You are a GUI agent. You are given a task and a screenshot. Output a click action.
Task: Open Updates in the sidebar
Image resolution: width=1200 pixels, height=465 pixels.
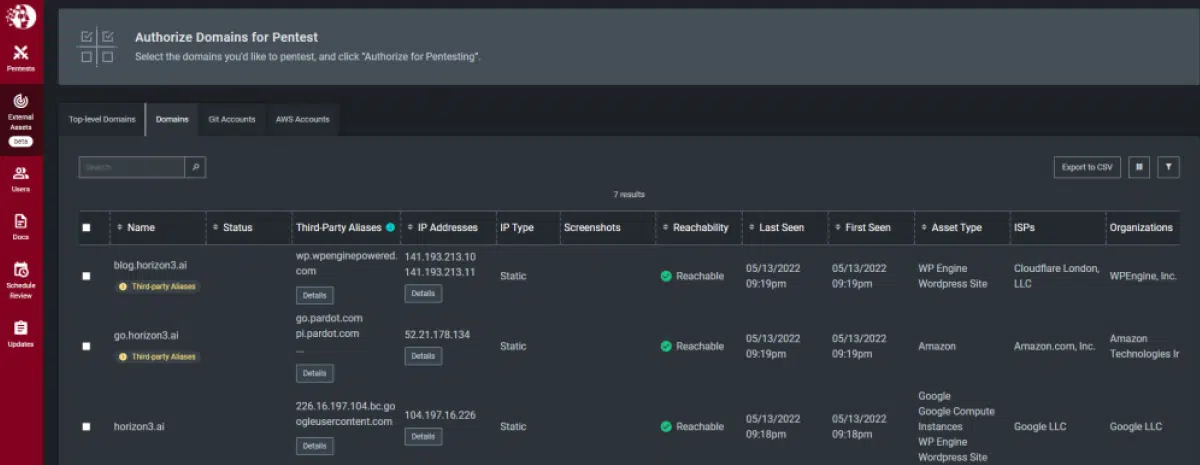coord(21,333)
